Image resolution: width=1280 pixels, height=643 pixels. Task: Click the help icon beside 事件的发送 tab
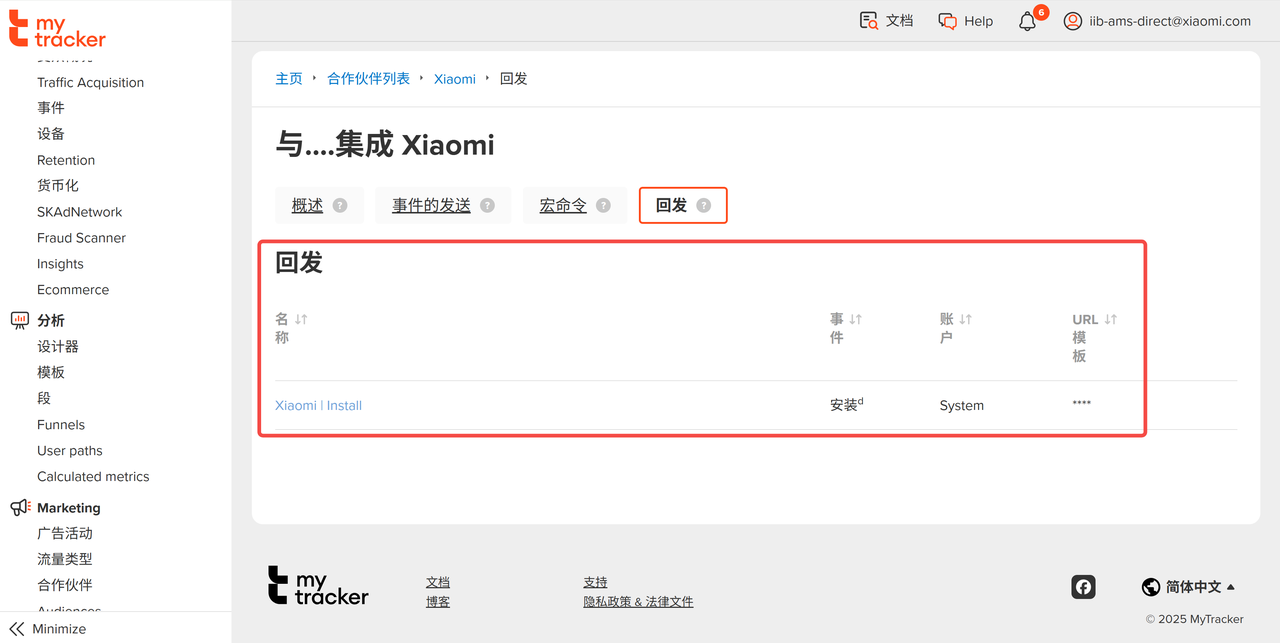click(487, 205)
